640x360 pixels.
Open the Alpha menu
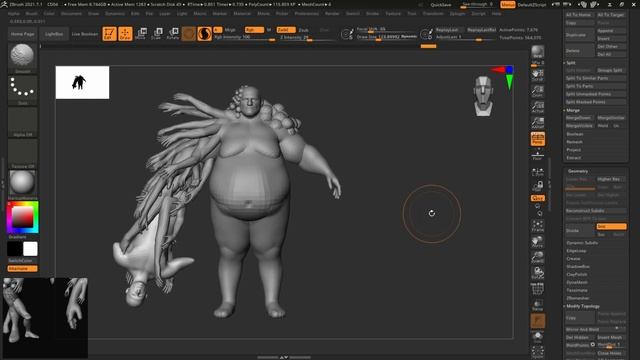click(13, 13)
